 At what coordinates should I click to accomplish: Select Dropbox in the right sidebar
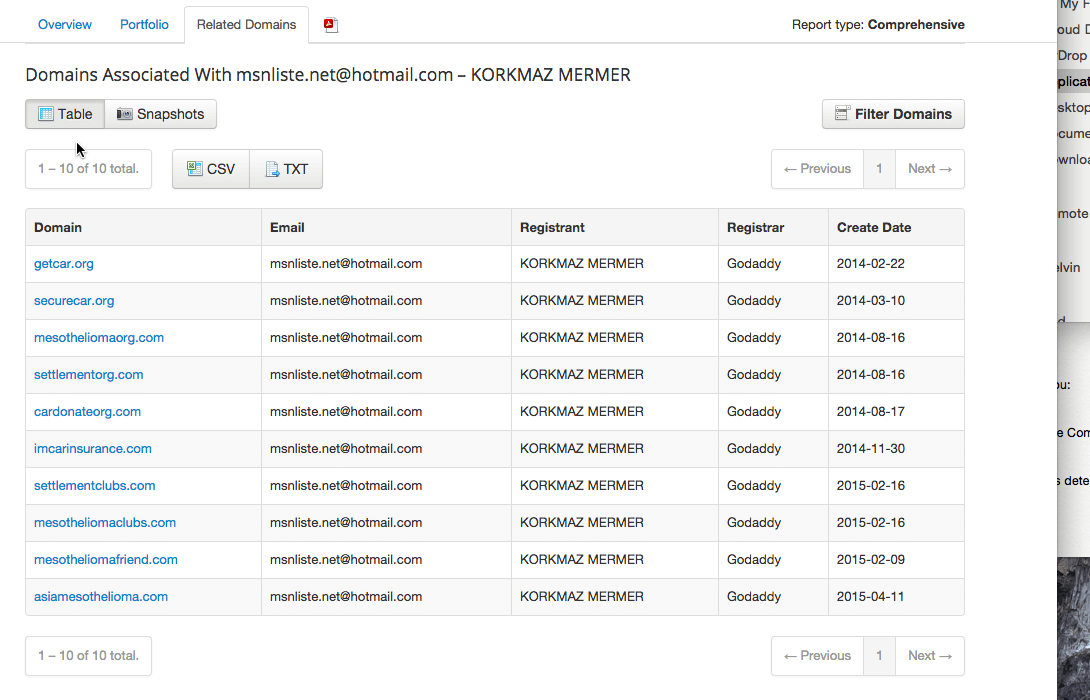pos(1072,55)
